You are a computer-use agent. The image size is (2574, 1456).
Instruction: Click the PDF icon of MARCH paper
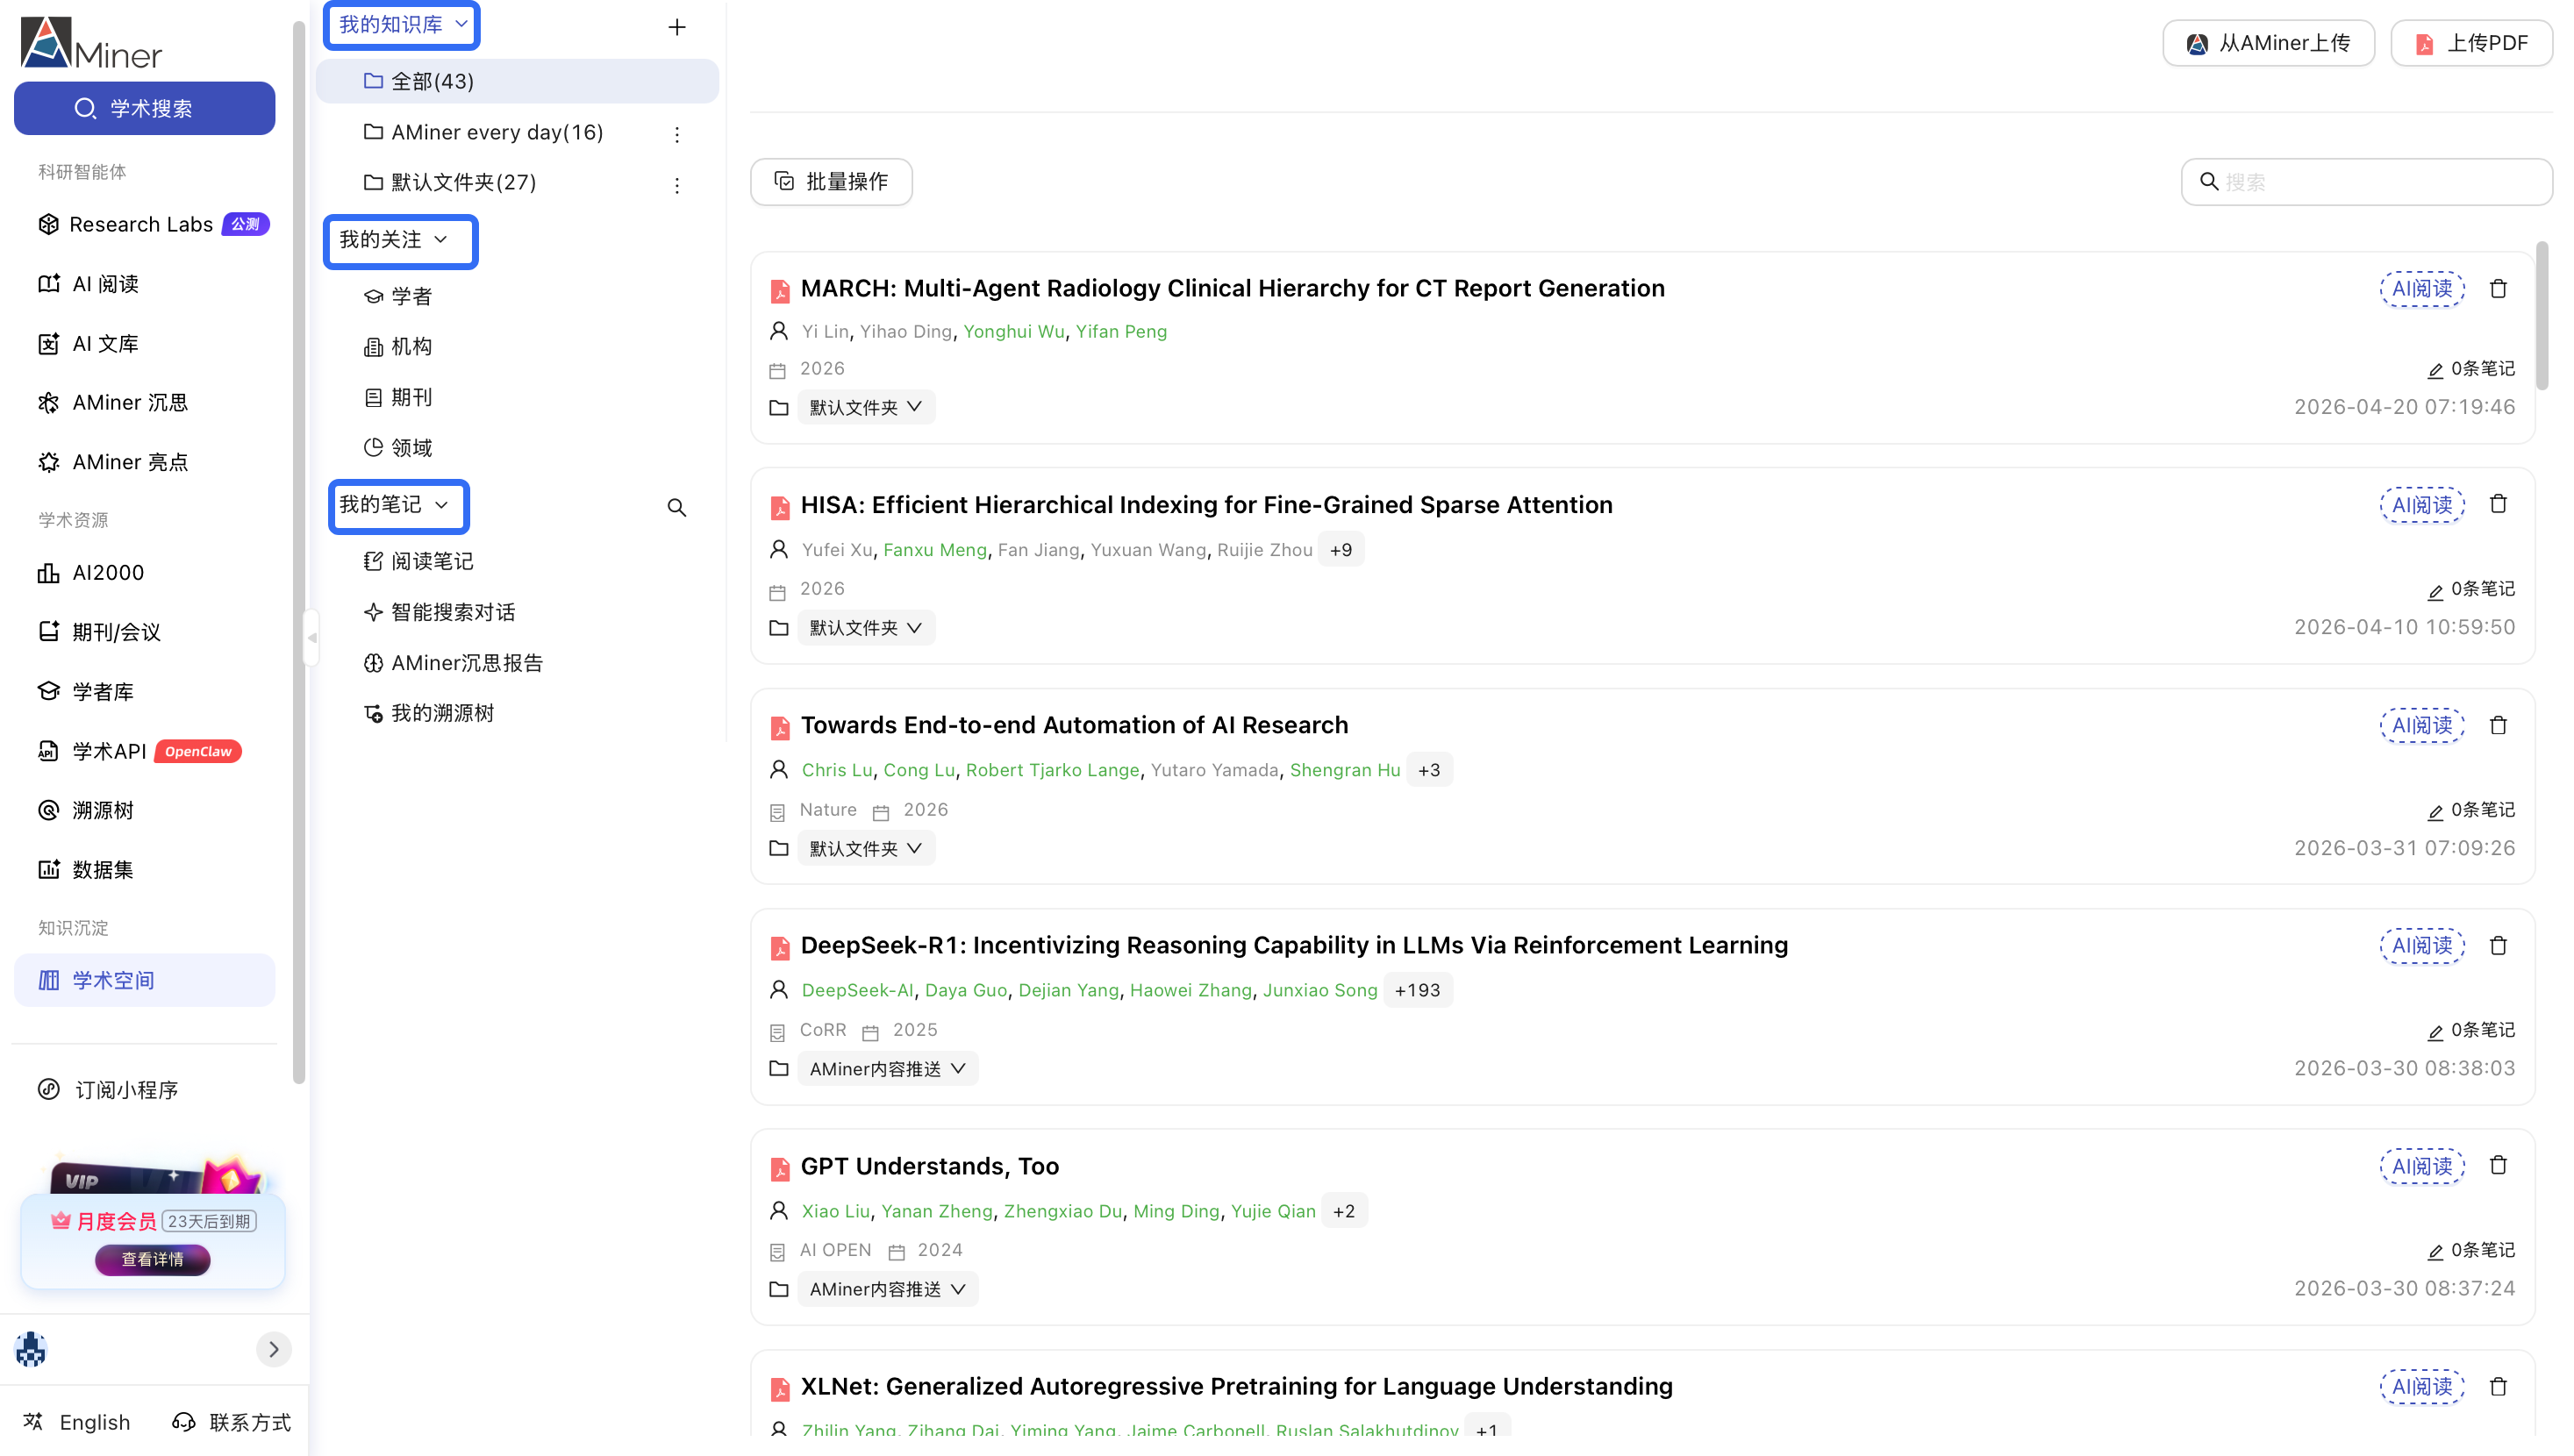[x=780, y=290]
